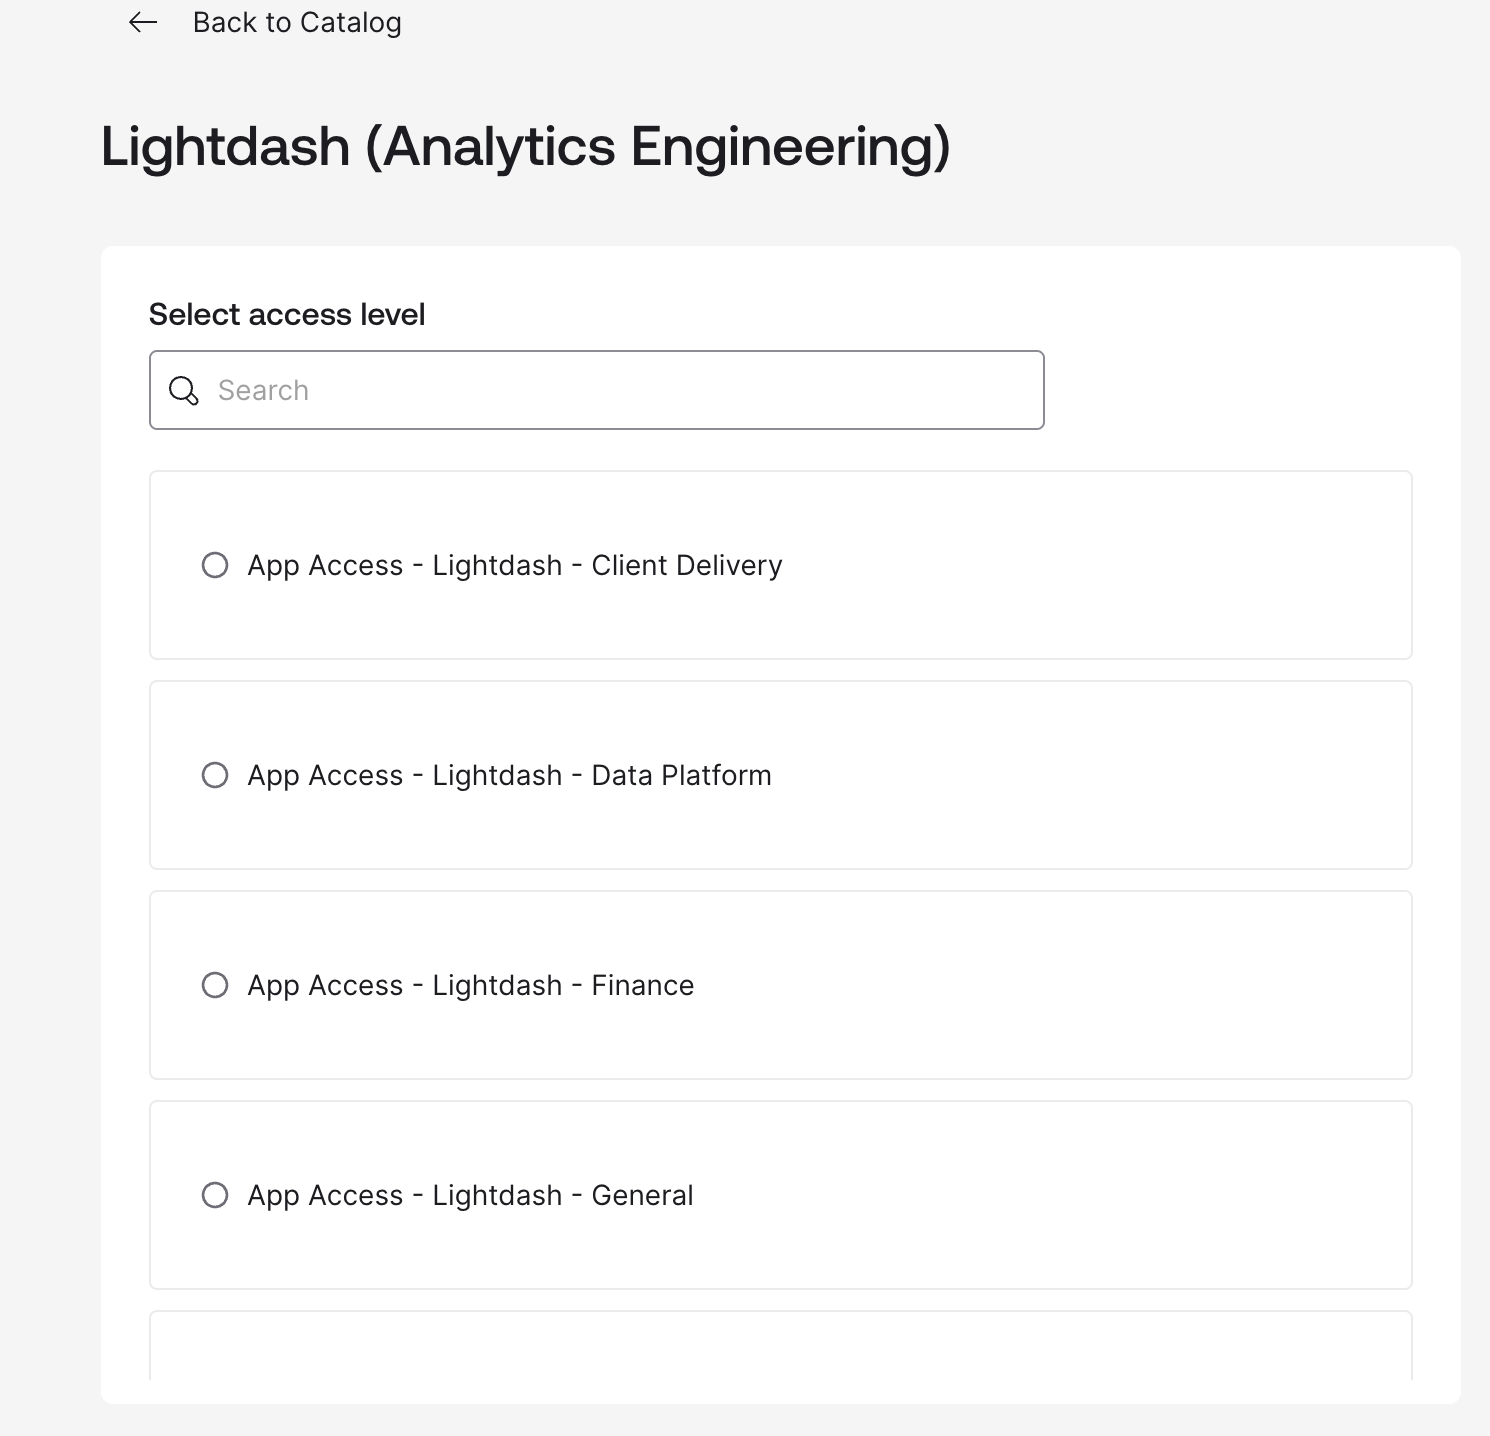Screen dimensions: 1490x1436
Task: Click the back arrow icon
Action: (143, 22)
